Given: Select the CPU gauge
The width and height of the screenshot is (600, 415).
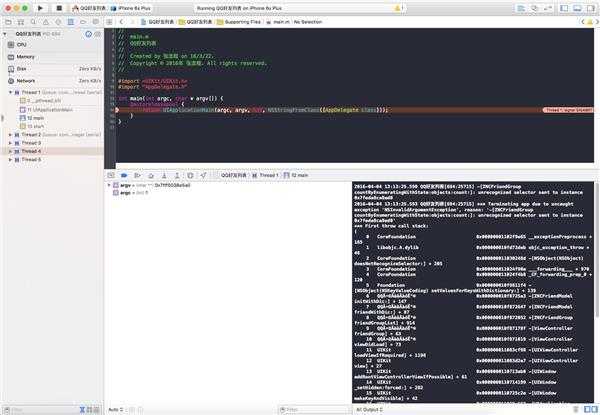Looking at the screenshot, I should coord(52,45).
